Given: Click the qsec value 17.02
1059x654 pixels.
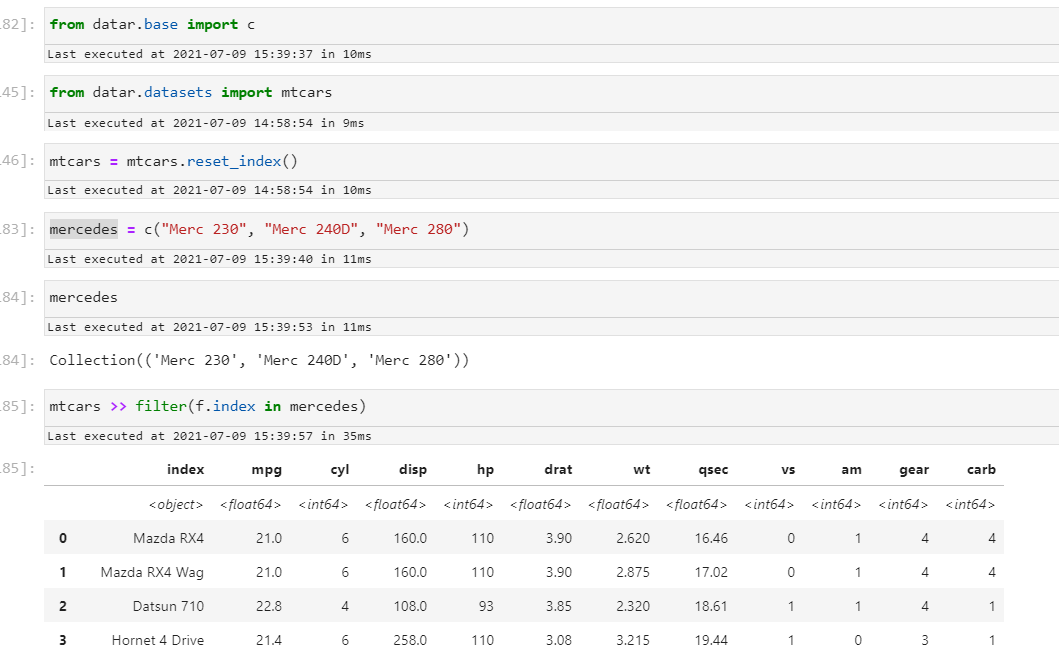Looking at the screenshot, I should (711, 573).
